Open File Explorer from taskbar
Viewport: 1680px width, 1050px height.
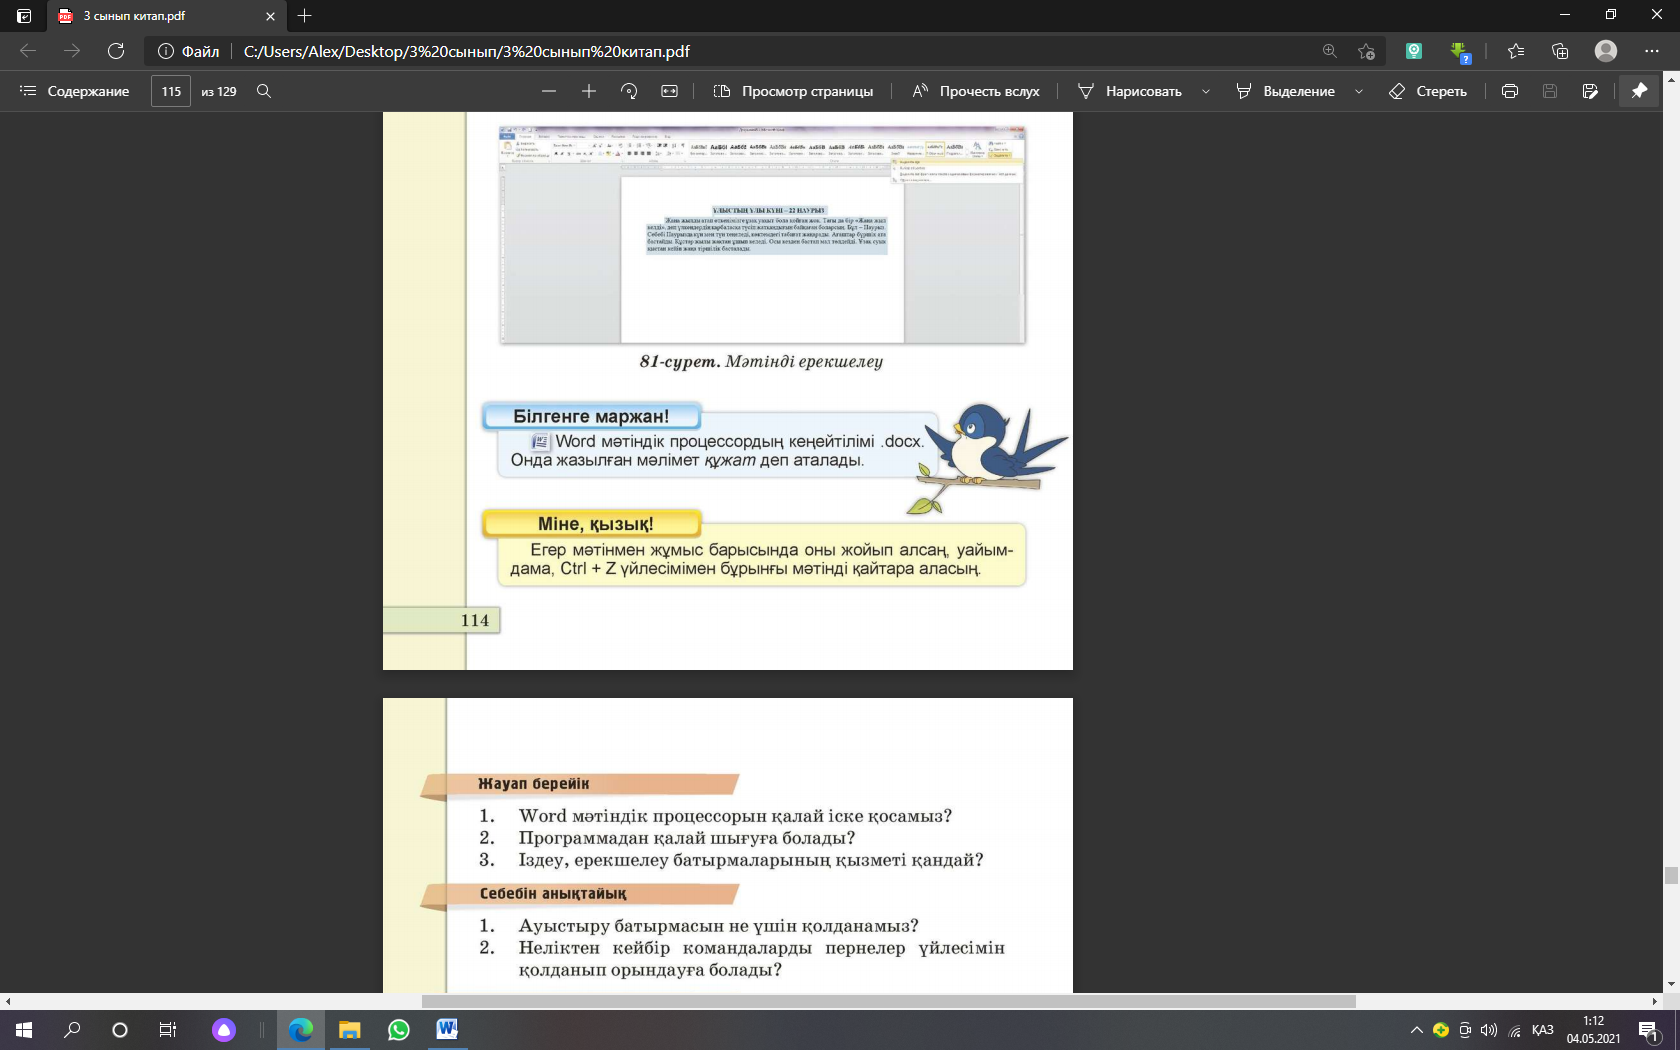(x=349, y=1029)
